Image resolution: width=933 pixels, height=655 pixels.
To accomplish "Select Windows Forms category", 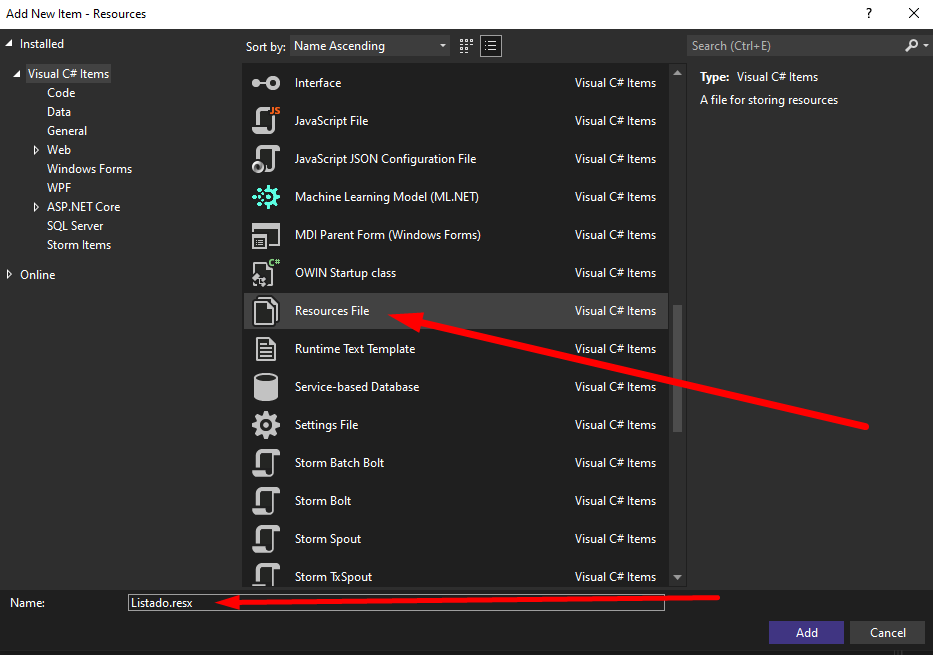I will [89, 169].
